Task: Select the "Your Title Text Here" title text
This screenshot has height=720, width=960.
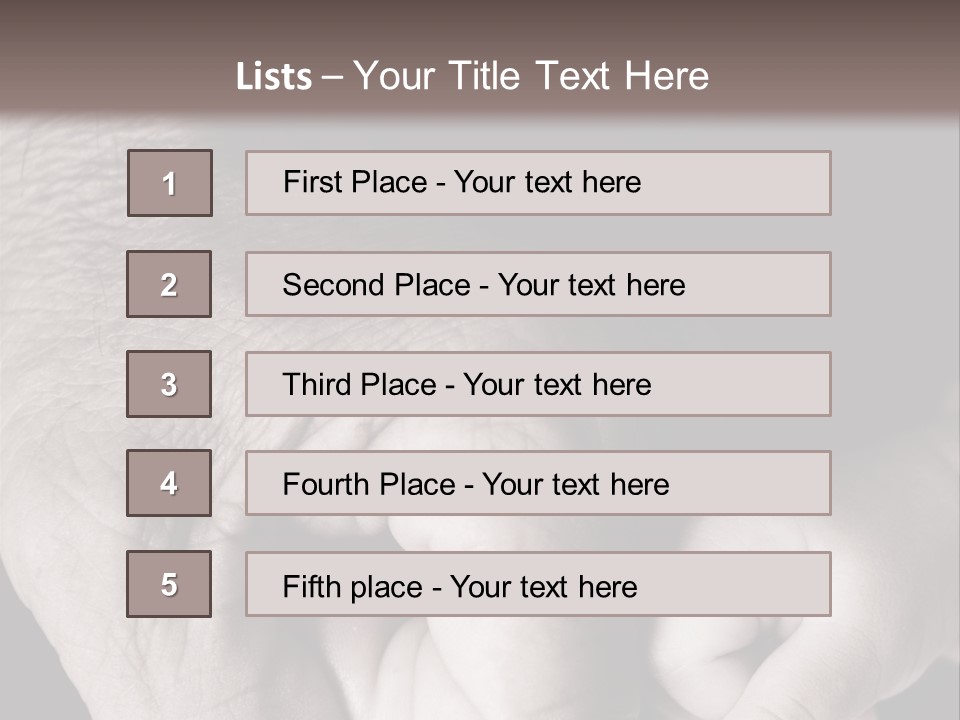Action: coord(531,76)
